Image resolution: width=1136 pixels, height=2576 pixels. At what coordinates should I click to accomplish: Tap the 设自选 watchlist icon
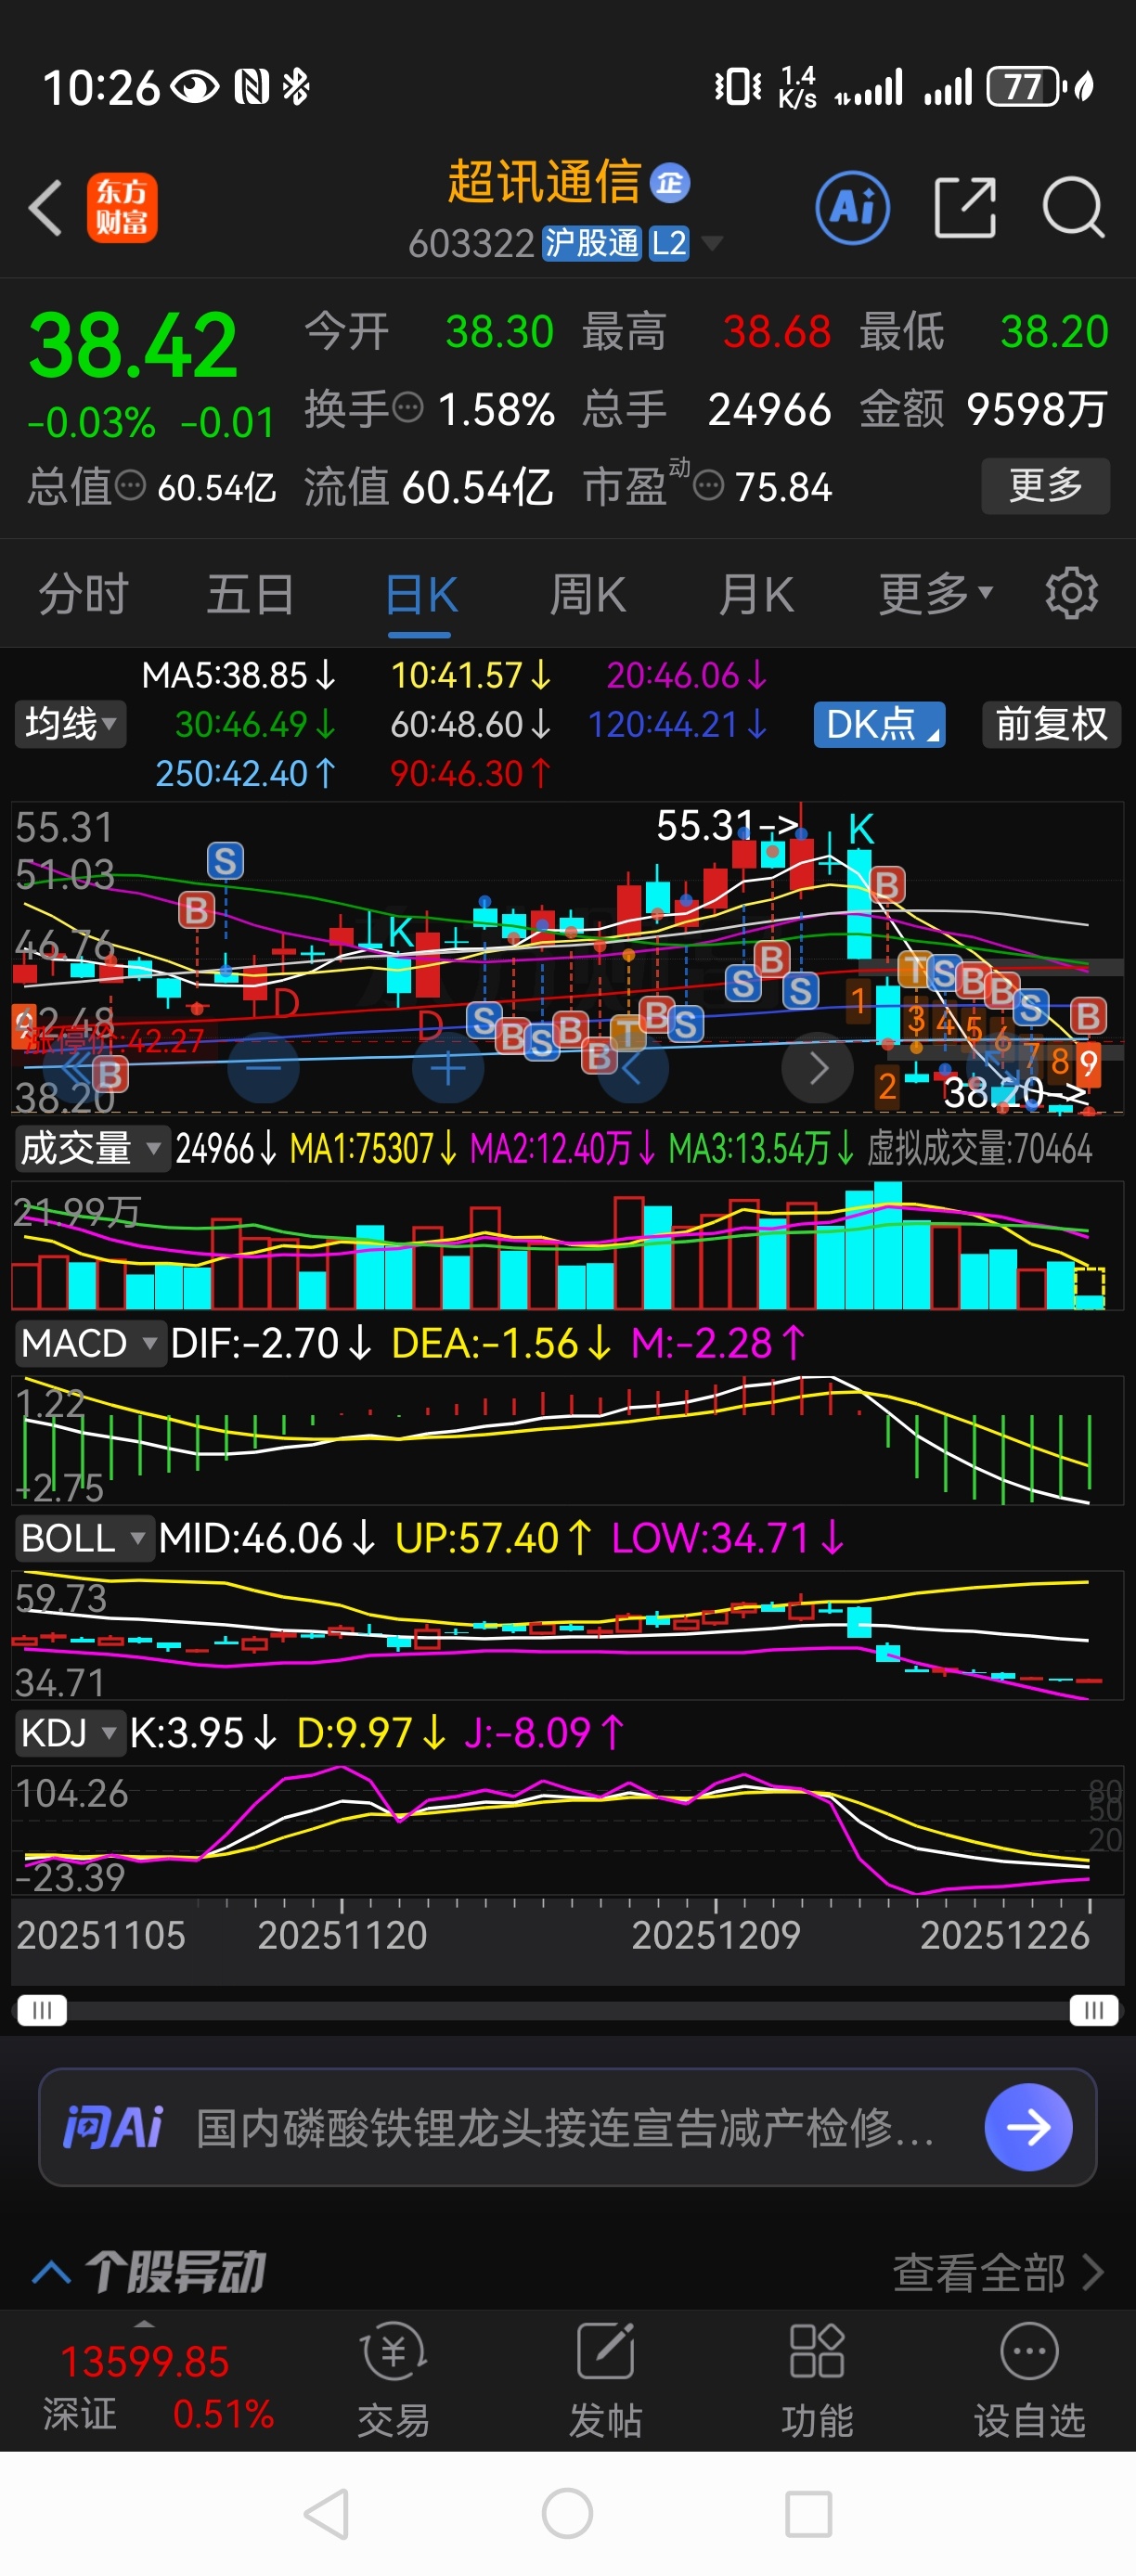(1029, 2380)
